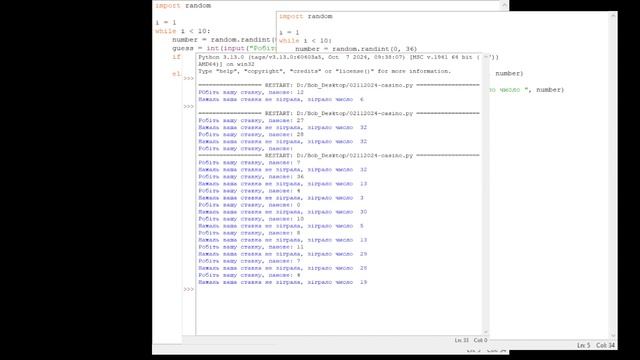Image resolution: width=640 pixels, height=360 pixels.
Task: Click the 'guess = int(input(' line in the left editor
Action: coord(224,48)
